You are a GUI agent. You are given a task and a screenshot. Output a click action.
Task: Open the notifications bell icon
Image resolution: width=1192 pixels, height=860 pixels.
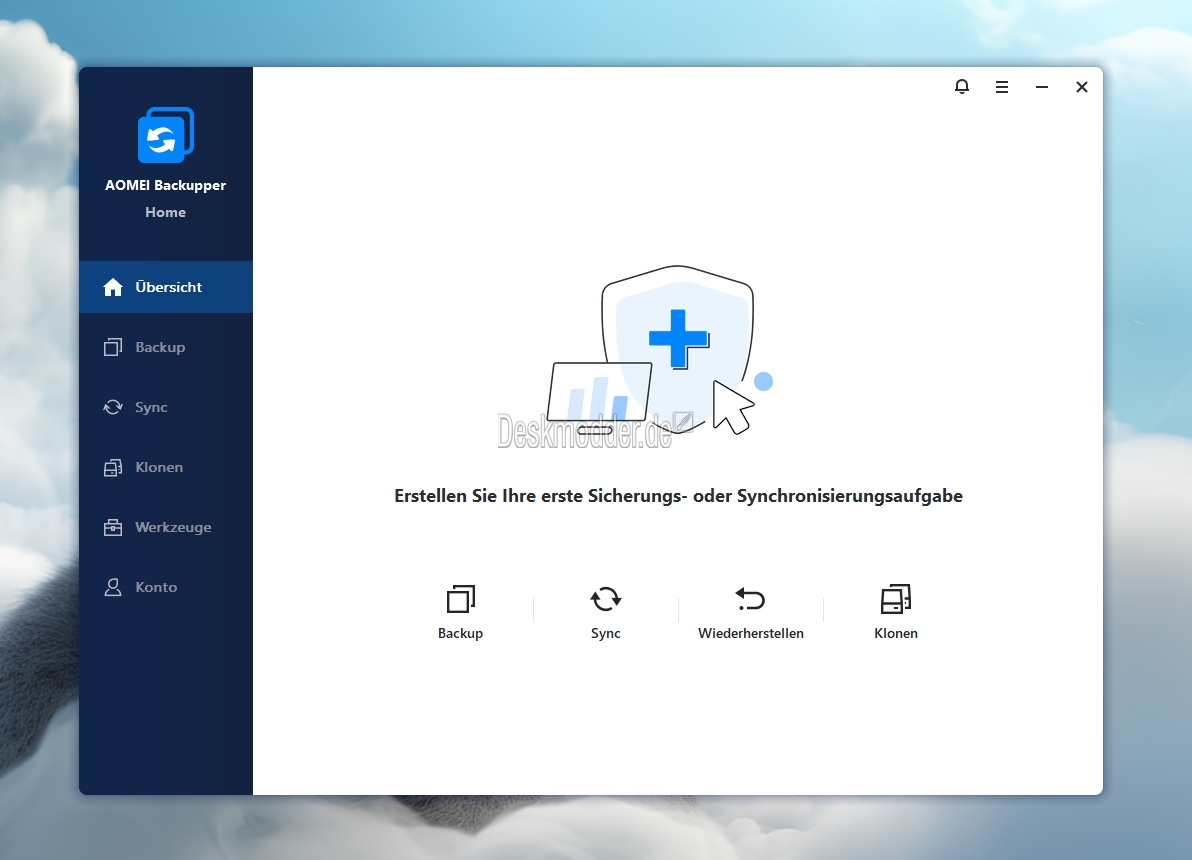point(962,87)
